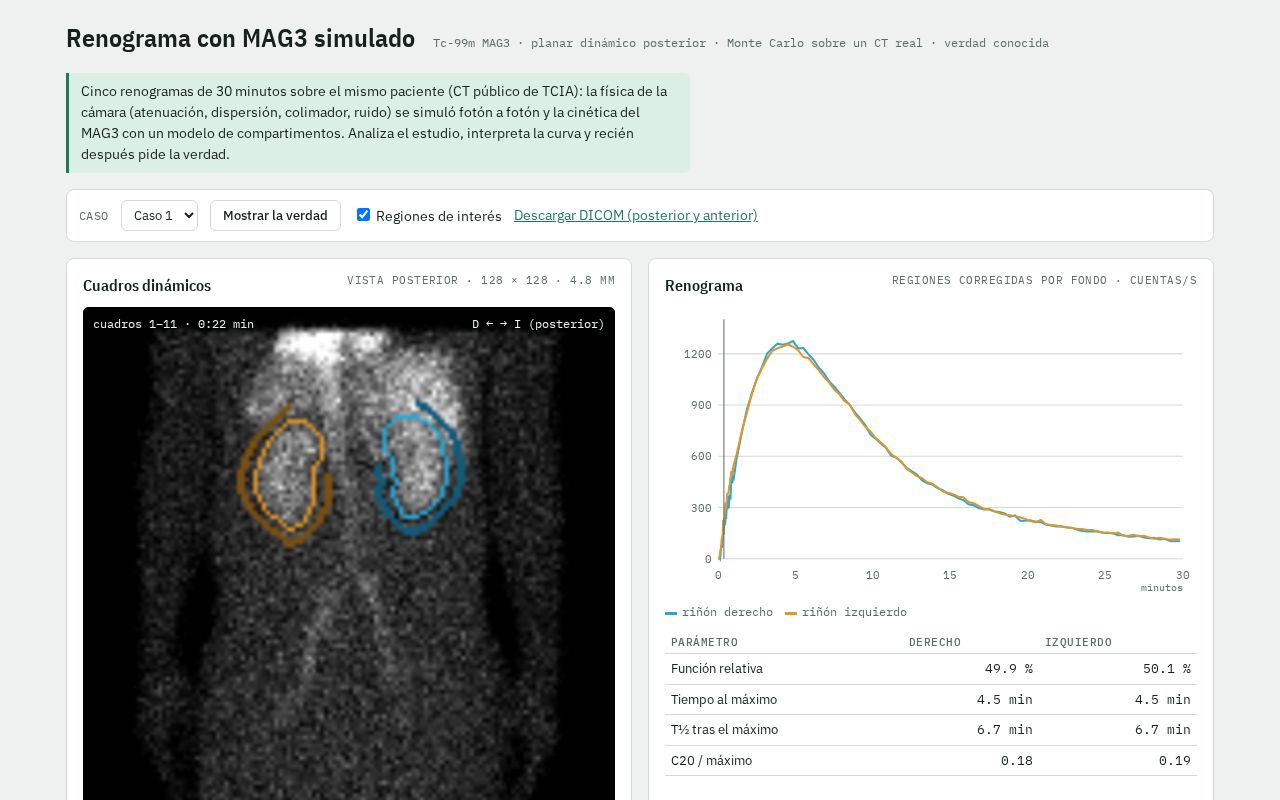Click the PARÁMETRO column header
Screen dimensions: 1280x800
click(705, 642)
